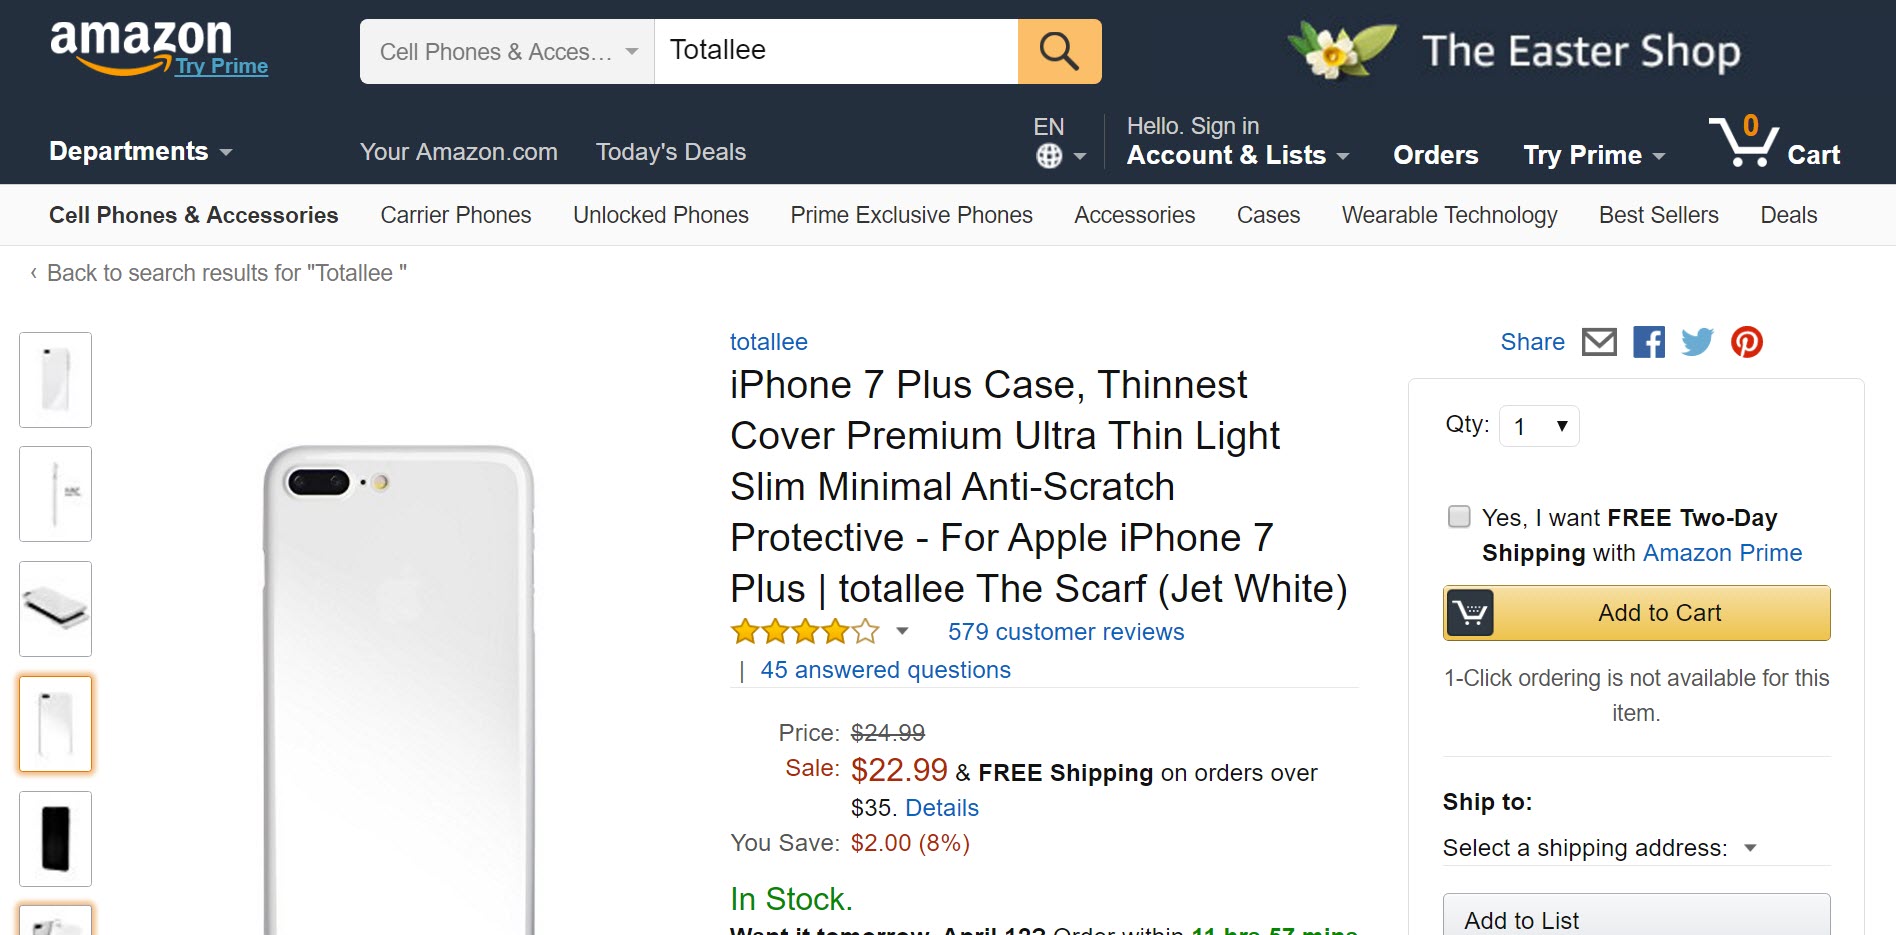The width and height of the screenshot is (1896, 935).
Task: Click the orange search magnifier button
Action: pos(1059,51)
